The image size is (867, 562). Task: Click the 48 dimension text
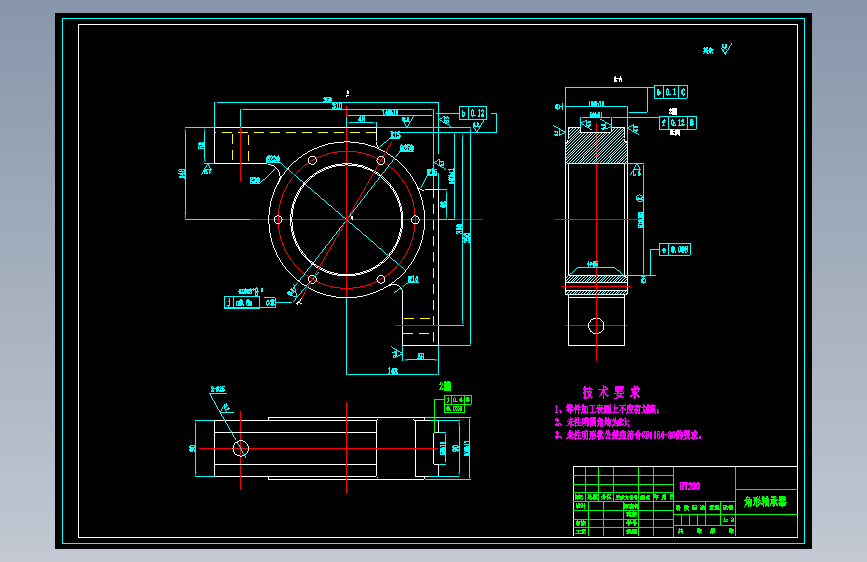pos(361,119)
